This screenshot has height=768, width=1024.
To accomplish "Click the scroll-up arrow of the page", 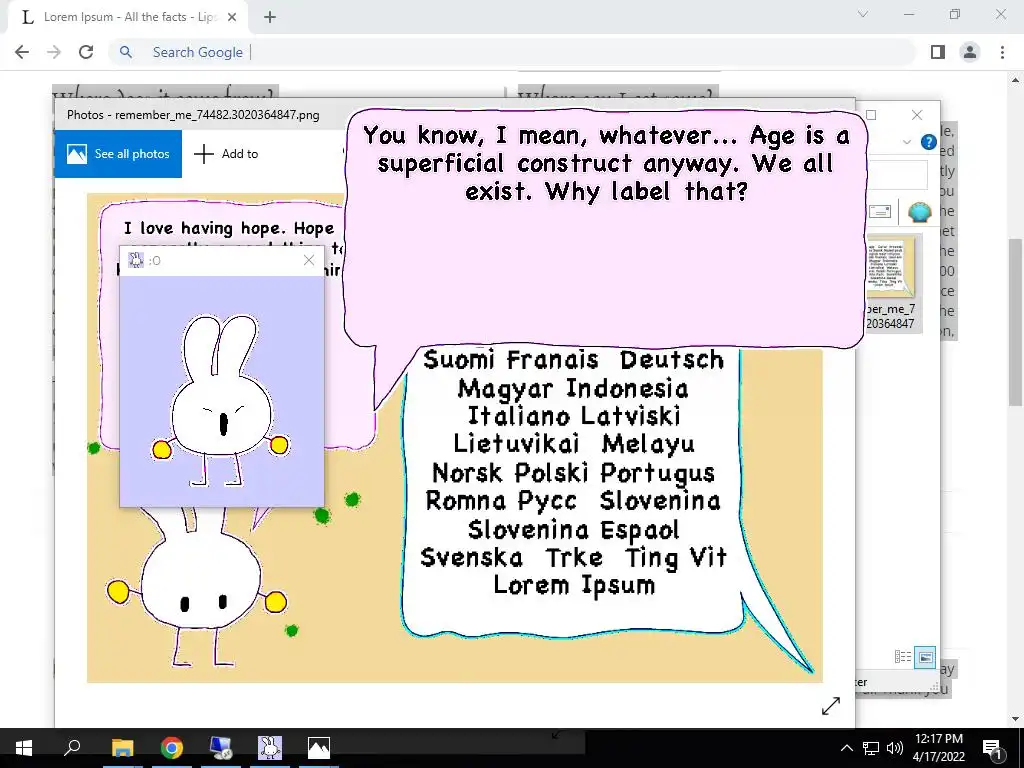I will [x=1016, y=80].
